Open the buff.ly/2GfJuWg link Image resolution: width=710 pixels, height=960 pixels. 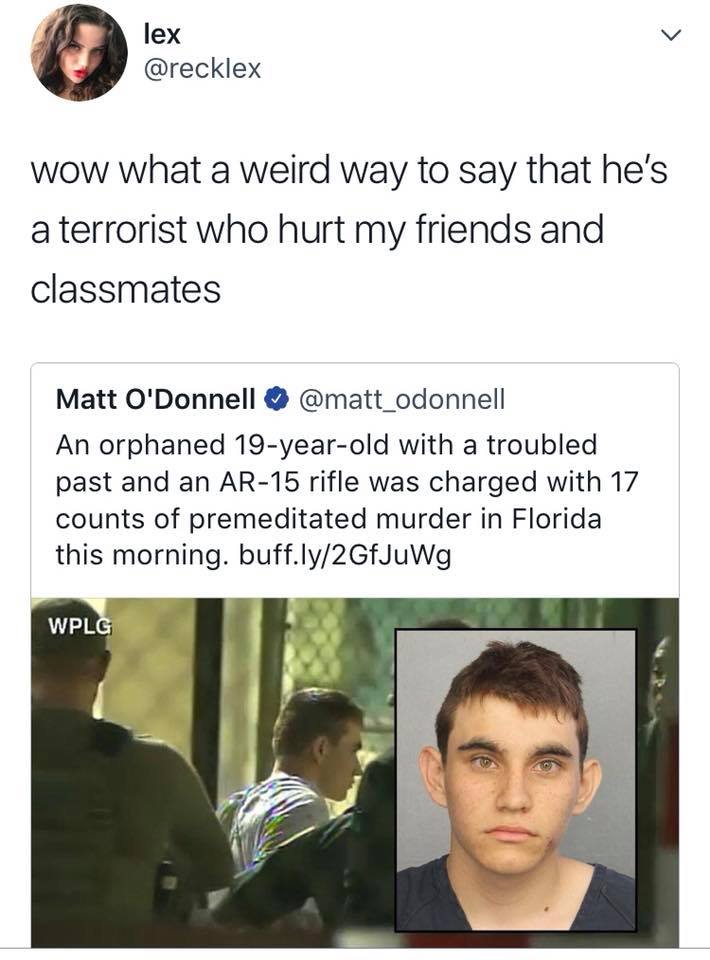click(x=345, y=555)
